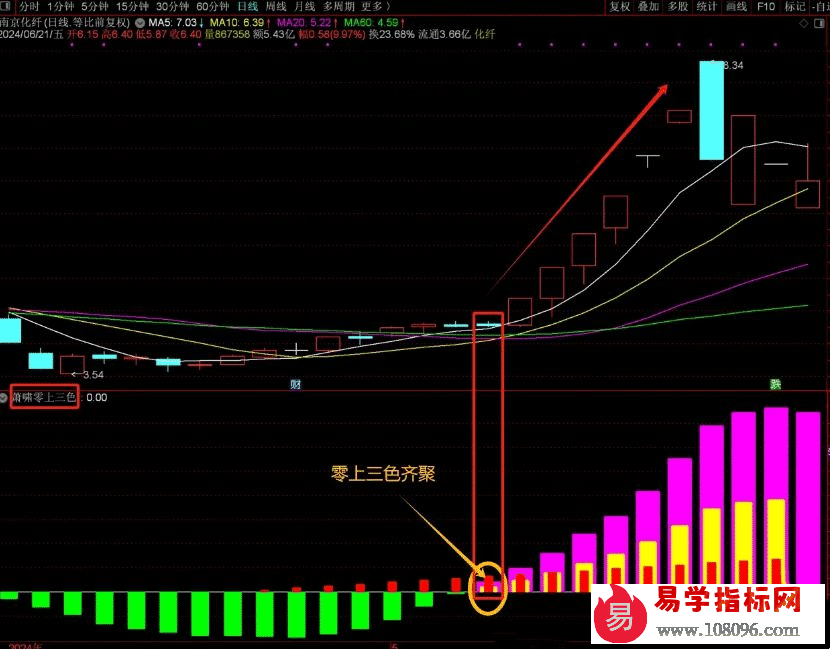Expand the 更多 periods menu
The image size is (830, 649).
point(375,6)
